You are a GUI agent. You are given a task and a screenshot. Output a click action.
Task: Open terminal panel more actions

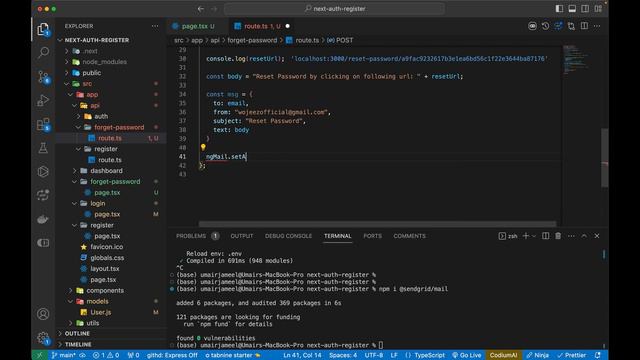571,236
